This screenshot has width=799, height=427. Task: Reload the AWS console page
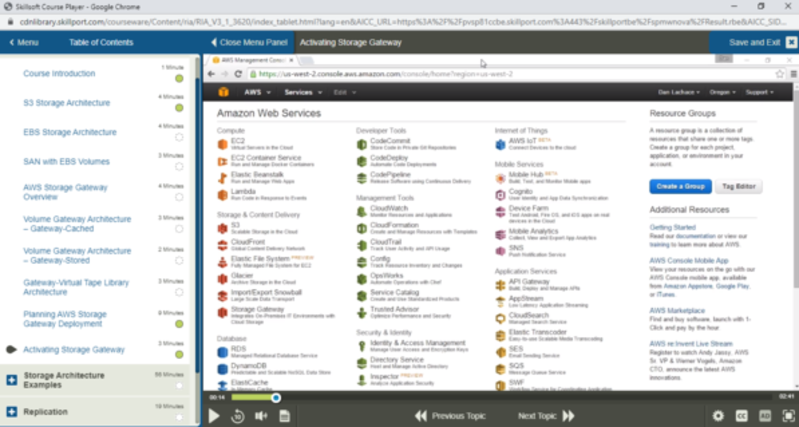point(238,74)
